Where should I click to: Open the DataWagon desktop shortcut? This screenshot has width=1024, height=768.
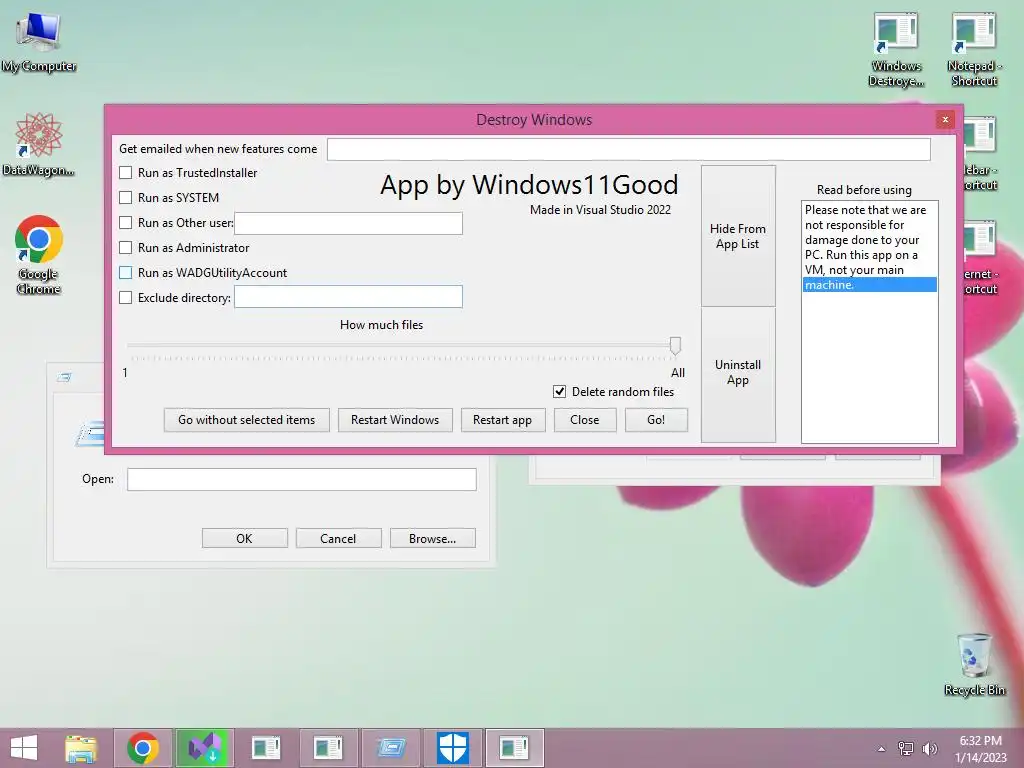click(39, 145)
